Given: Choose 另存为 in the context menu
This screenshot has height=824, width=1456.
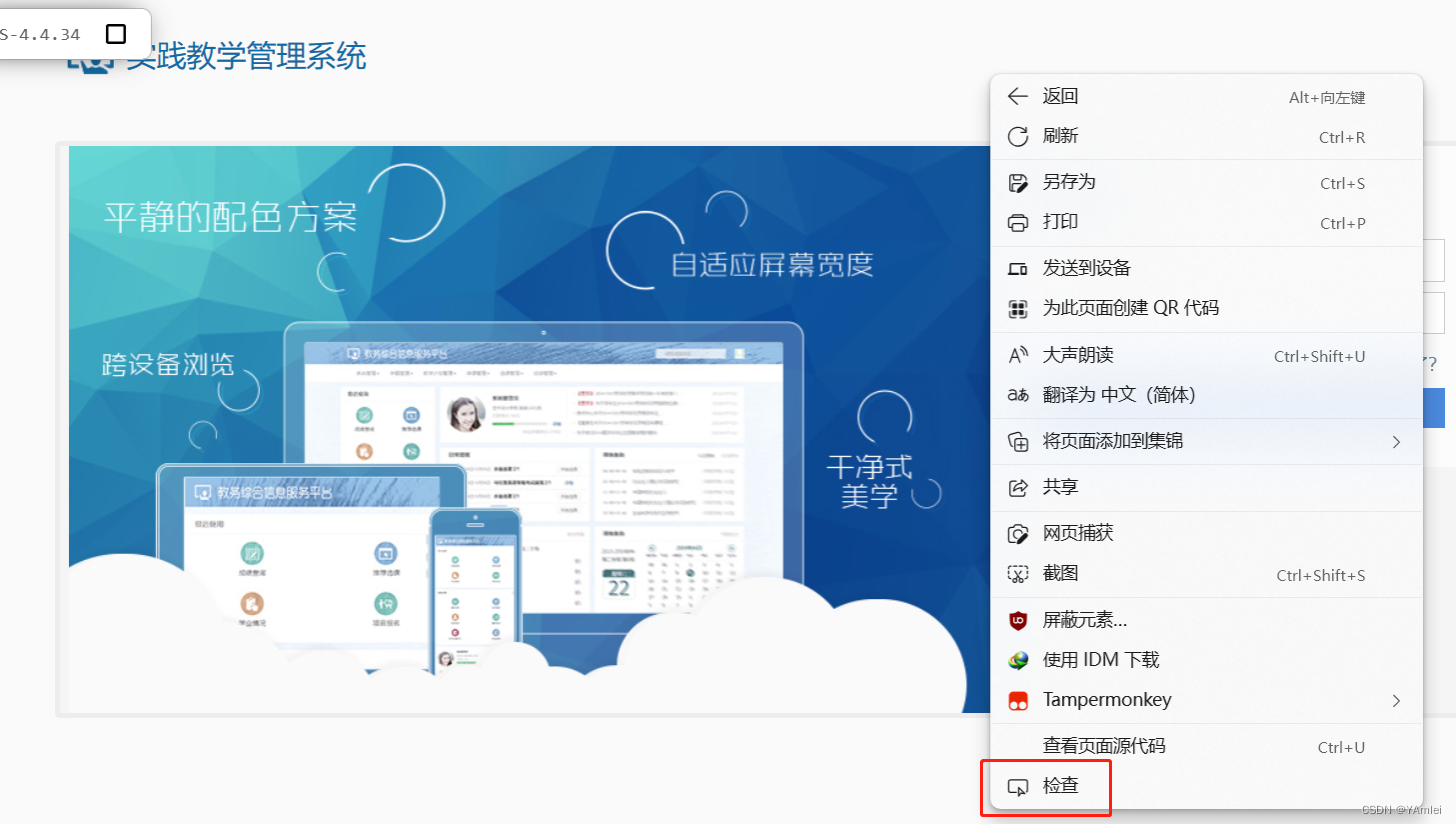Looking at the screenshot, I should click(1206, 183).
